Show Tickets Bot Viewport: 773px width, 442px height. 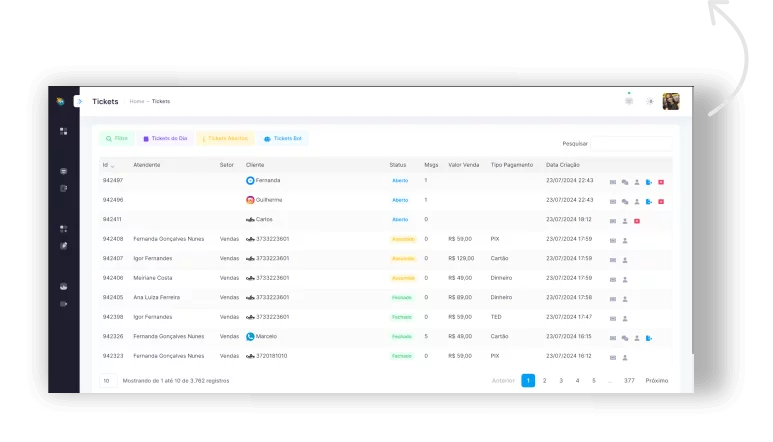pos(283,138)
